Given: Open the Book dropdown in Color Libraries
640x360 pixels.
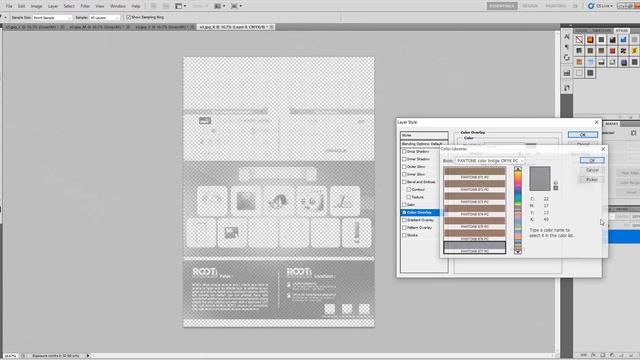Looking at the screenshot, I should [490, 161].
